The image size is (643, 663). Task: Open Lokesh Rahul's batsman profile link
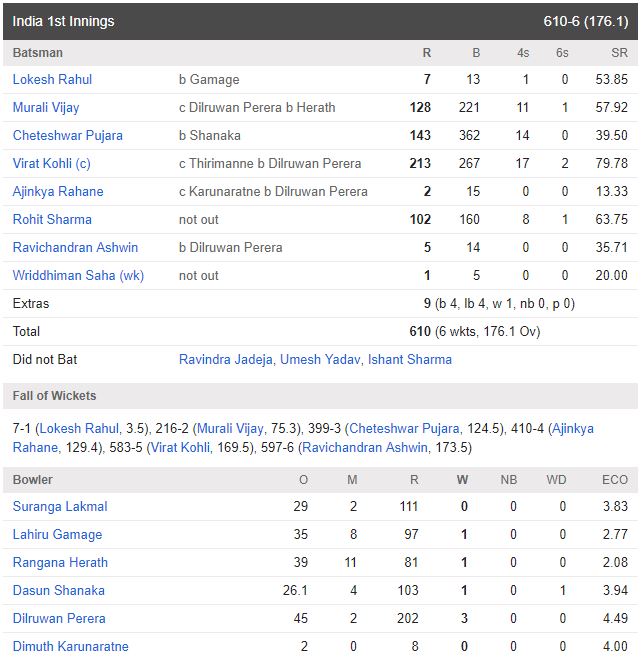pyautogui.click(x=52, y=79)
